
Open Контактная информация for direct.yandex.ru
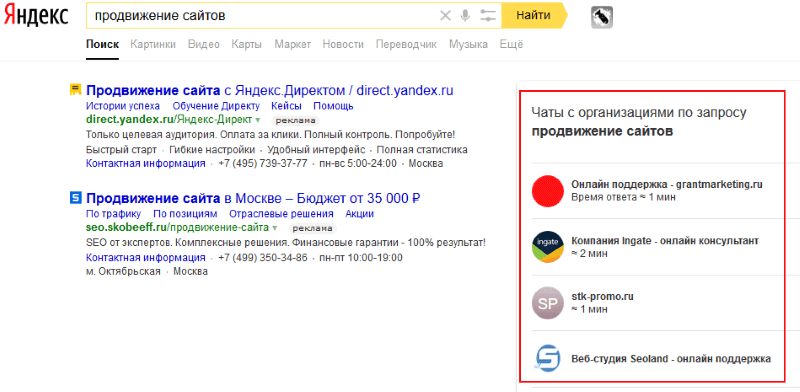coord(146,164)
